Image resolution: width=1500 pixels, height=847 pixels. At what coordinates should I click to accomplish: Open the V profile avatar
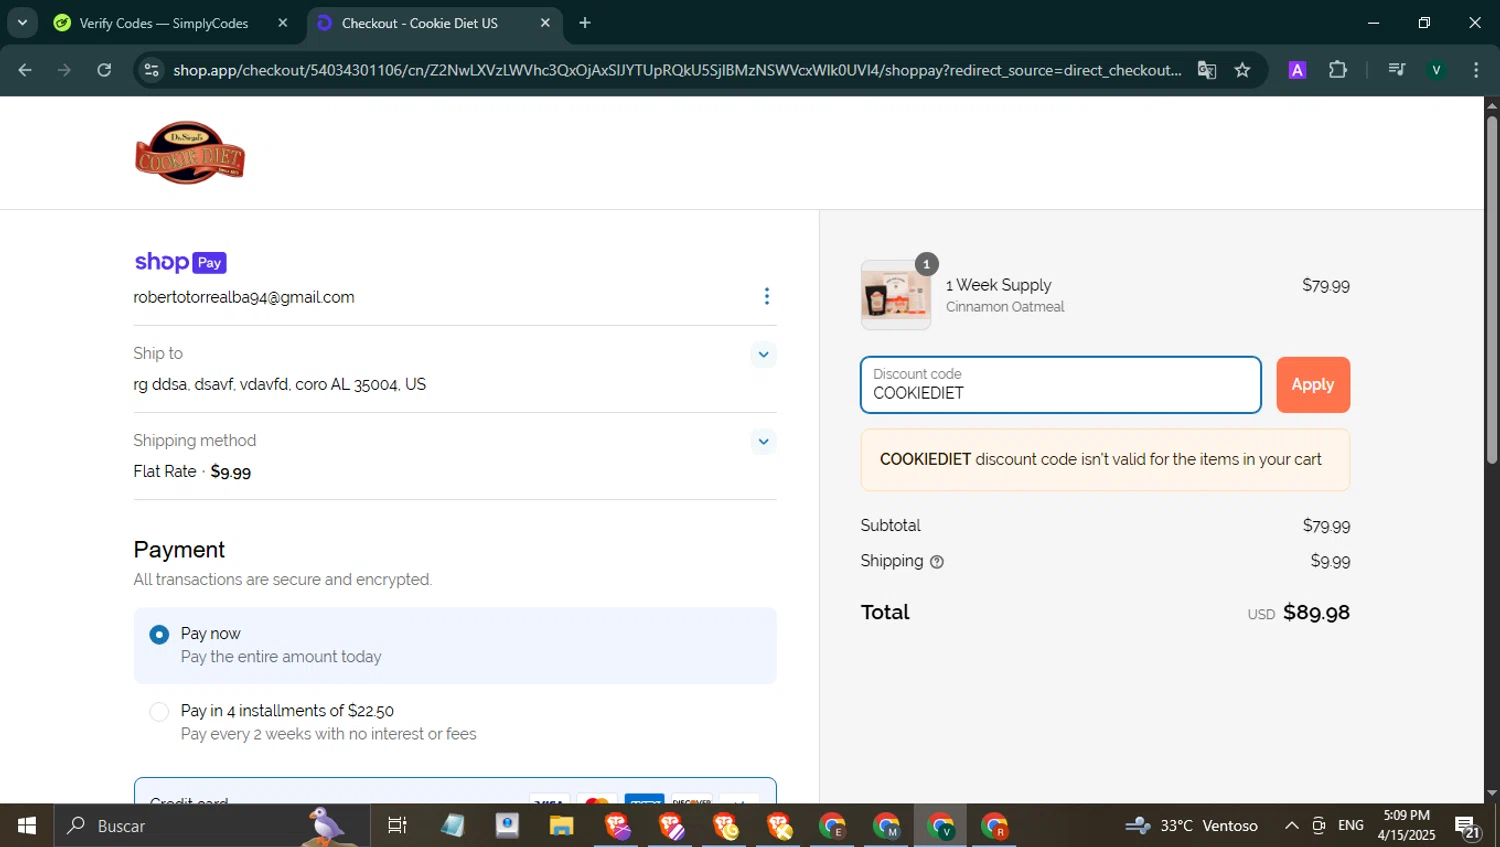1436,70
